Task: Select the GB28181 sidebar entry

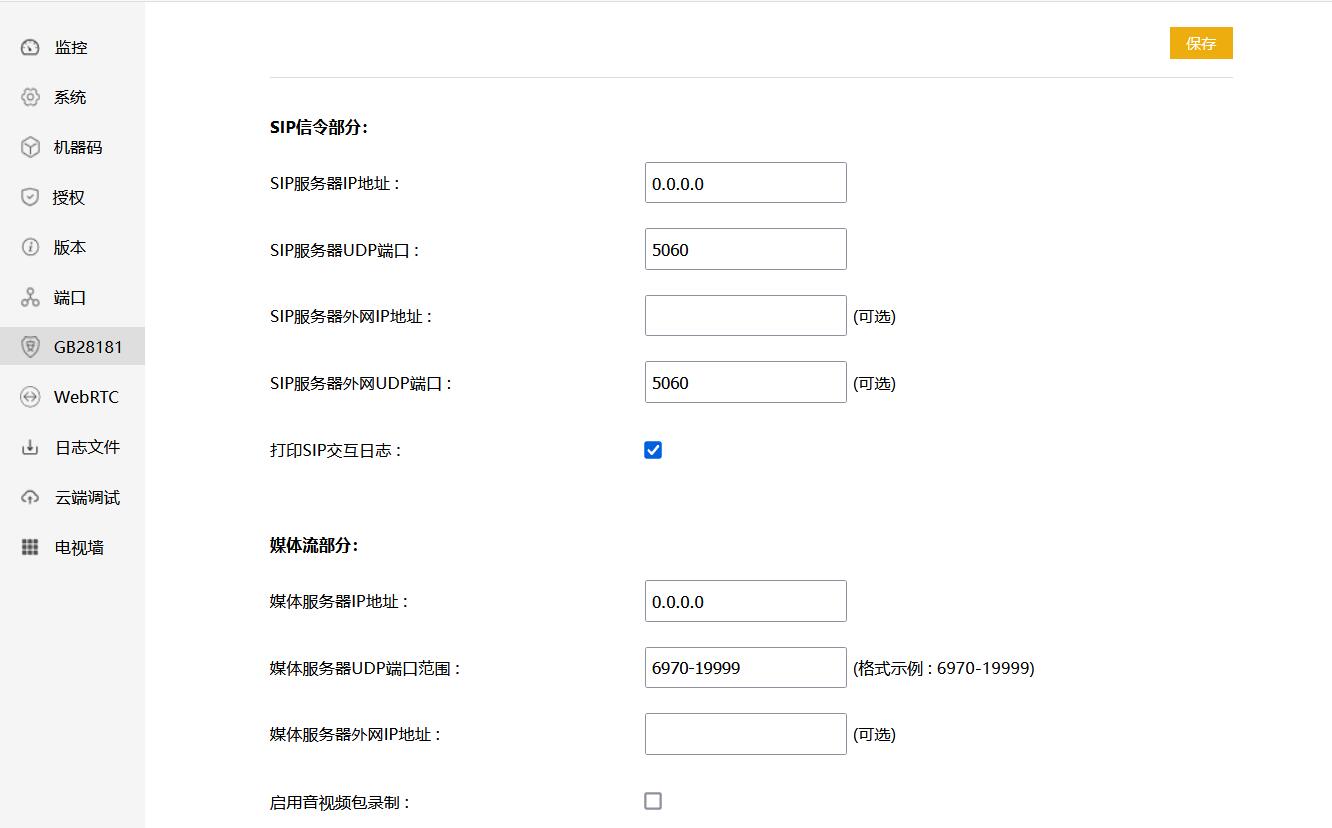Action: tap(72, 347)
